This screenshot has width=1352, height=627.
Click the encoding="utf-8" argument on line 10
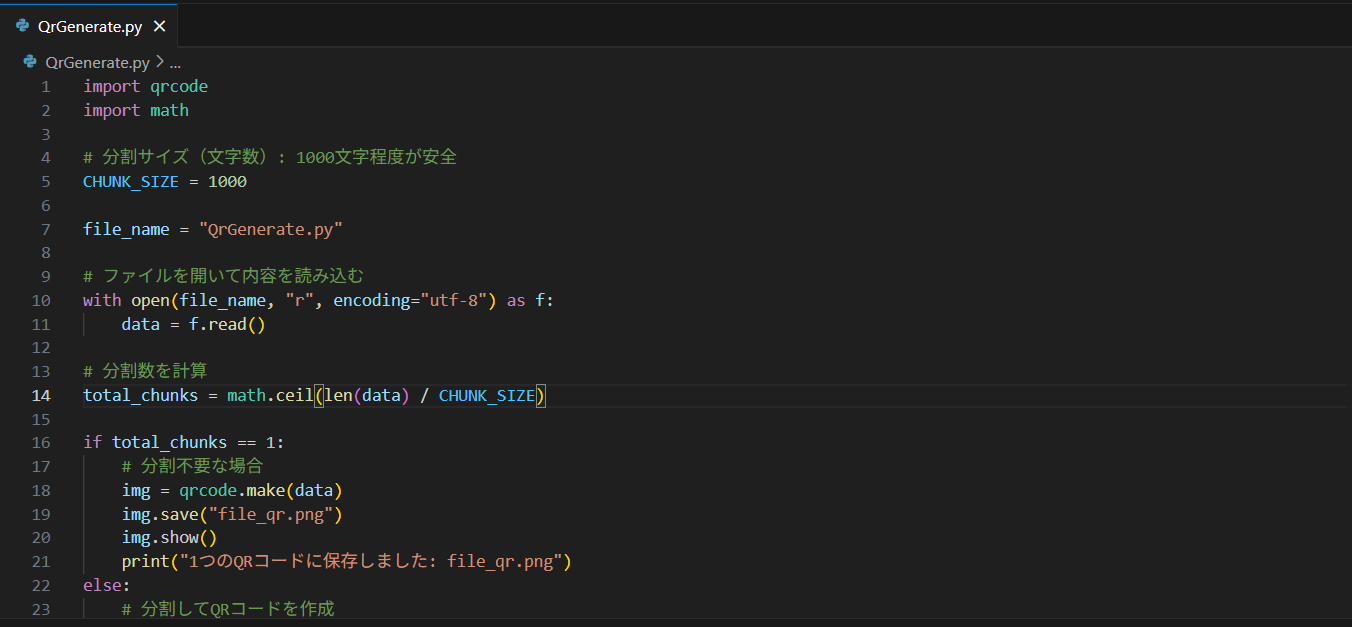click(x=410, y=301)
